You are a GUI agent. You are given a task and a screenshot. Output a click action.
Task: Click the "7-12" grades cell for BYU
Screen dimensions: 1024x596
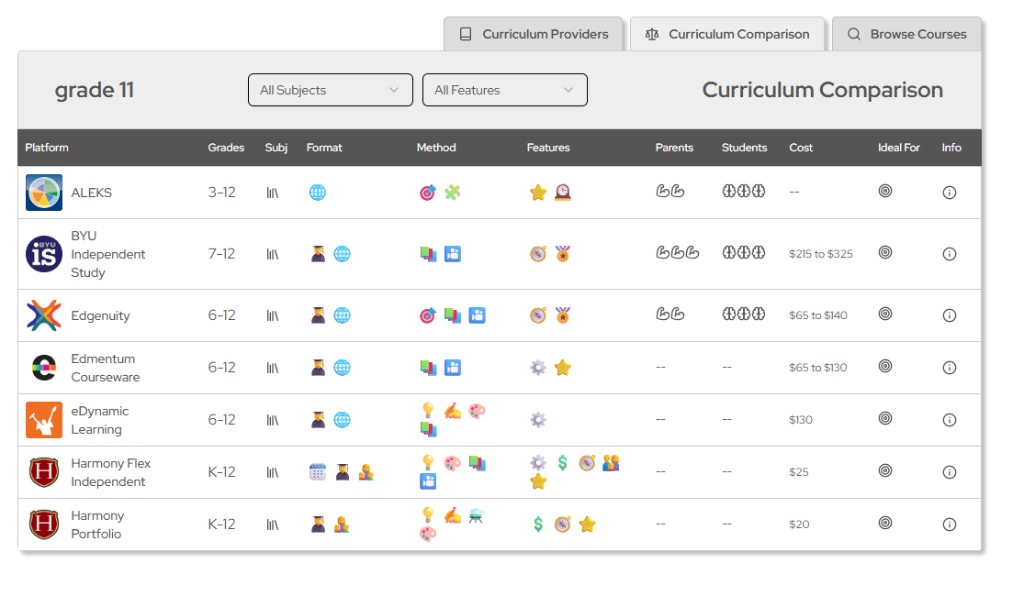point(221,254)
